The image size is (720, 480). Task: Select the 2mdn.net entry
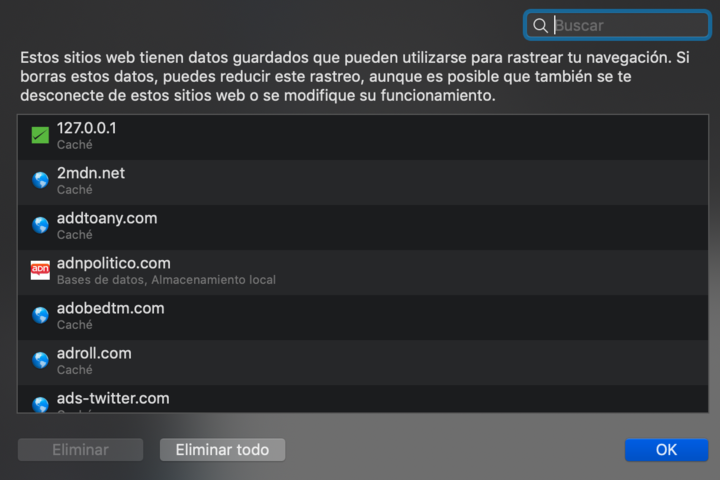point(363,182)
